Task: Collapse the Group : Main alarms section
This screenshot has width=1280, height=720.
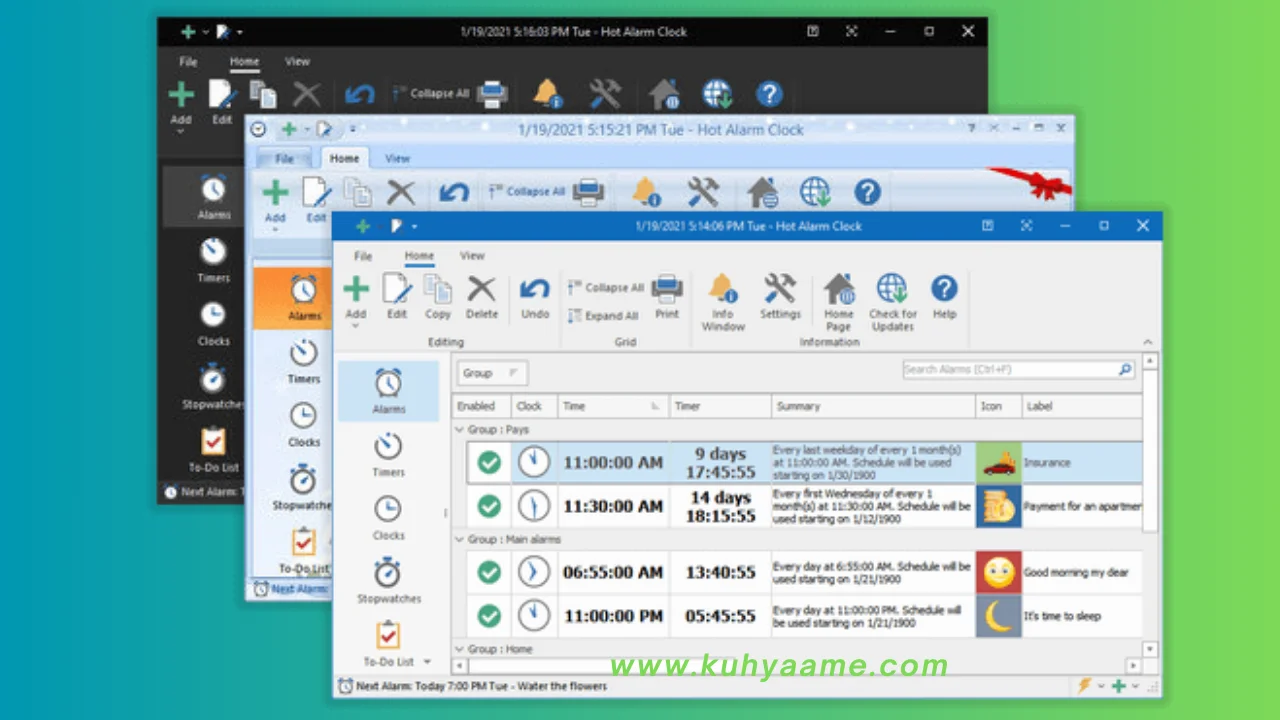Action: click(x=460, y=539)
